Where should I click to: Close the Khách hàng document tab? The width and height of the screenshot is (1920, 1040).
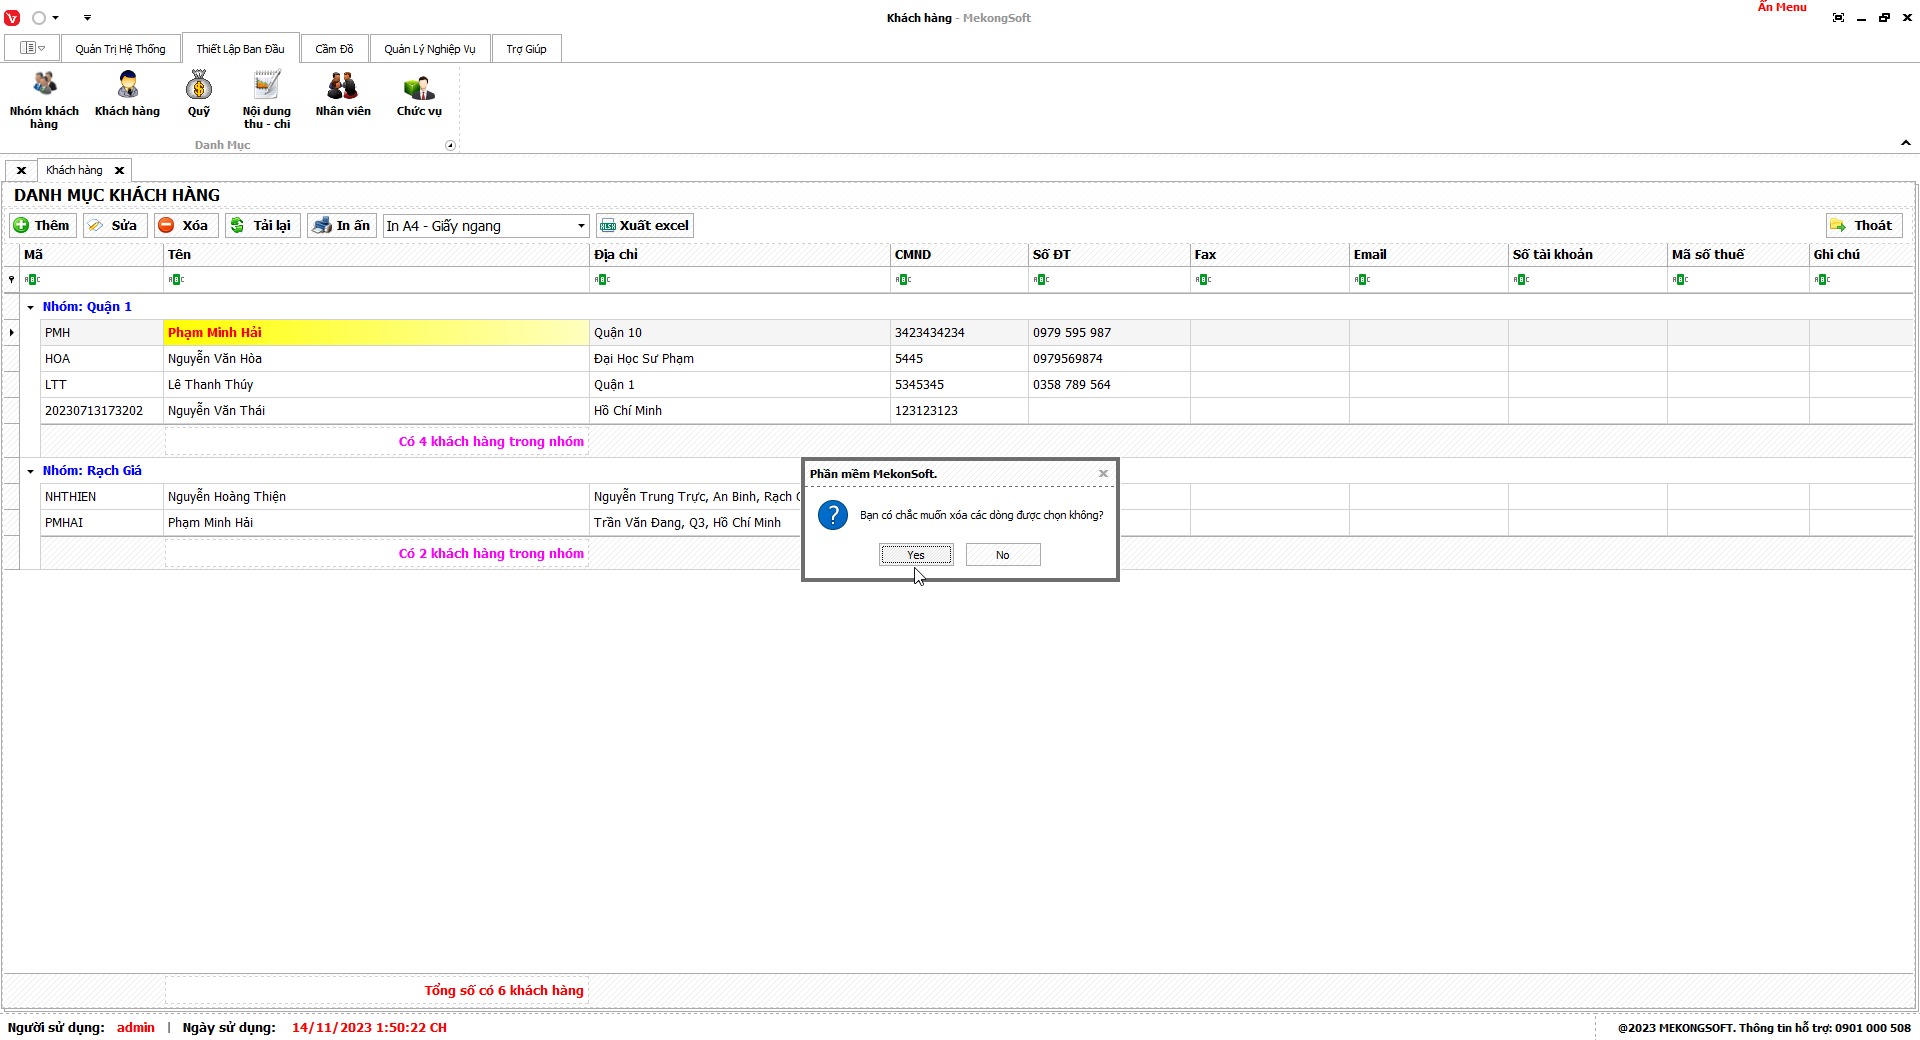coord(119,171)
